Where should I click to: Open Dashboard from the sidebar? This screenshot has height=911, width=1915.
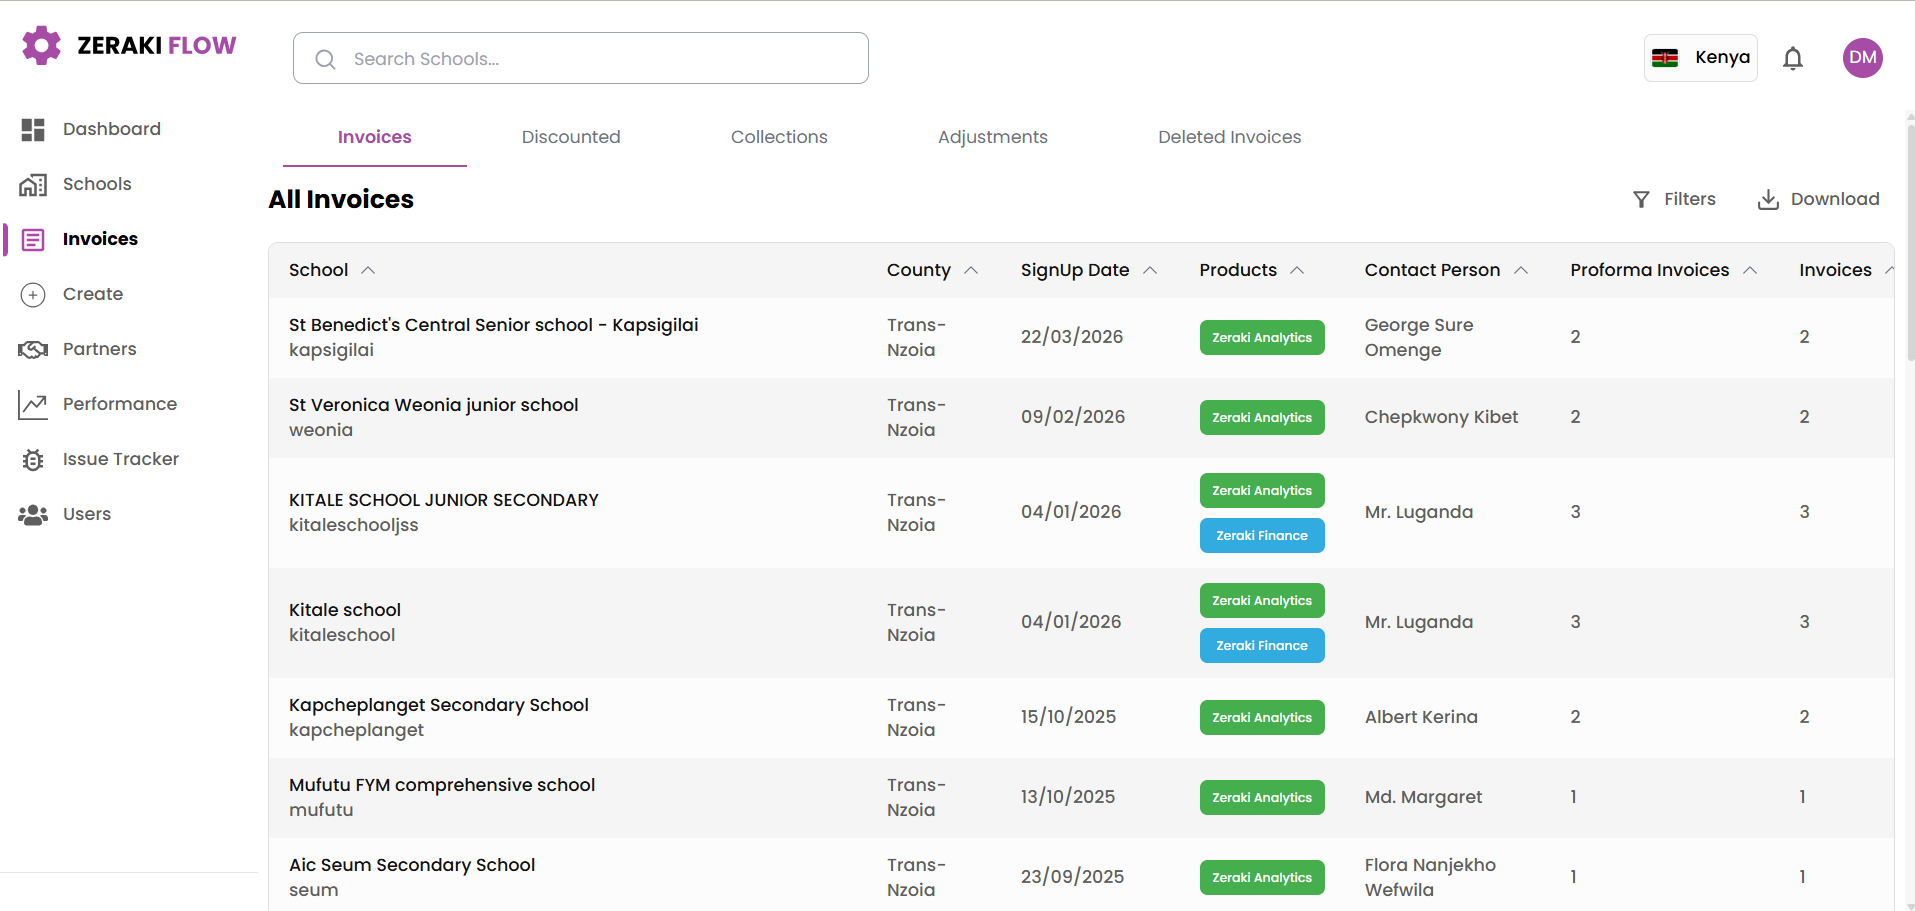coord(112,129)
